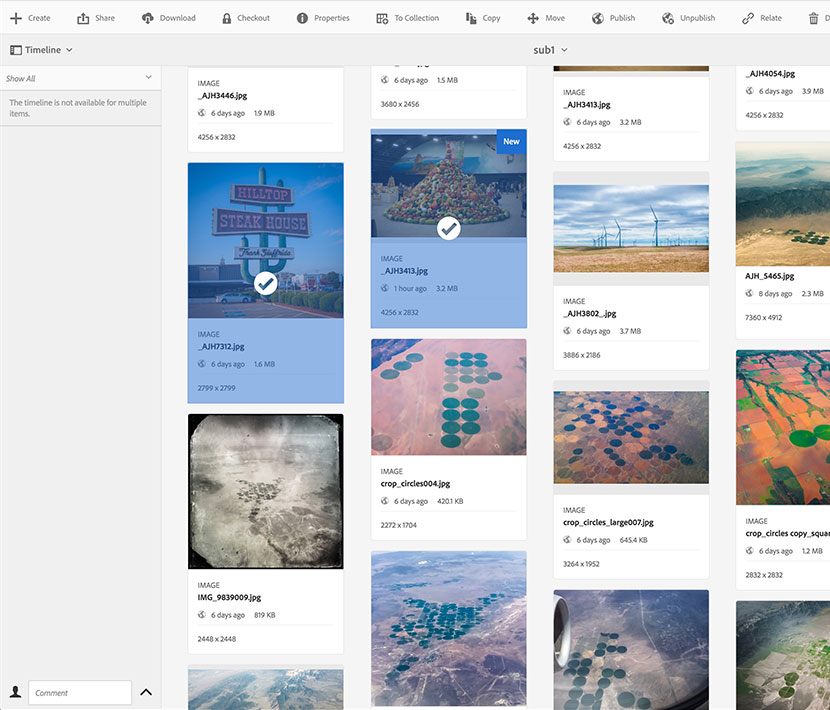Expand the comment box chevron
830x710 pixels.
(146, 692)
